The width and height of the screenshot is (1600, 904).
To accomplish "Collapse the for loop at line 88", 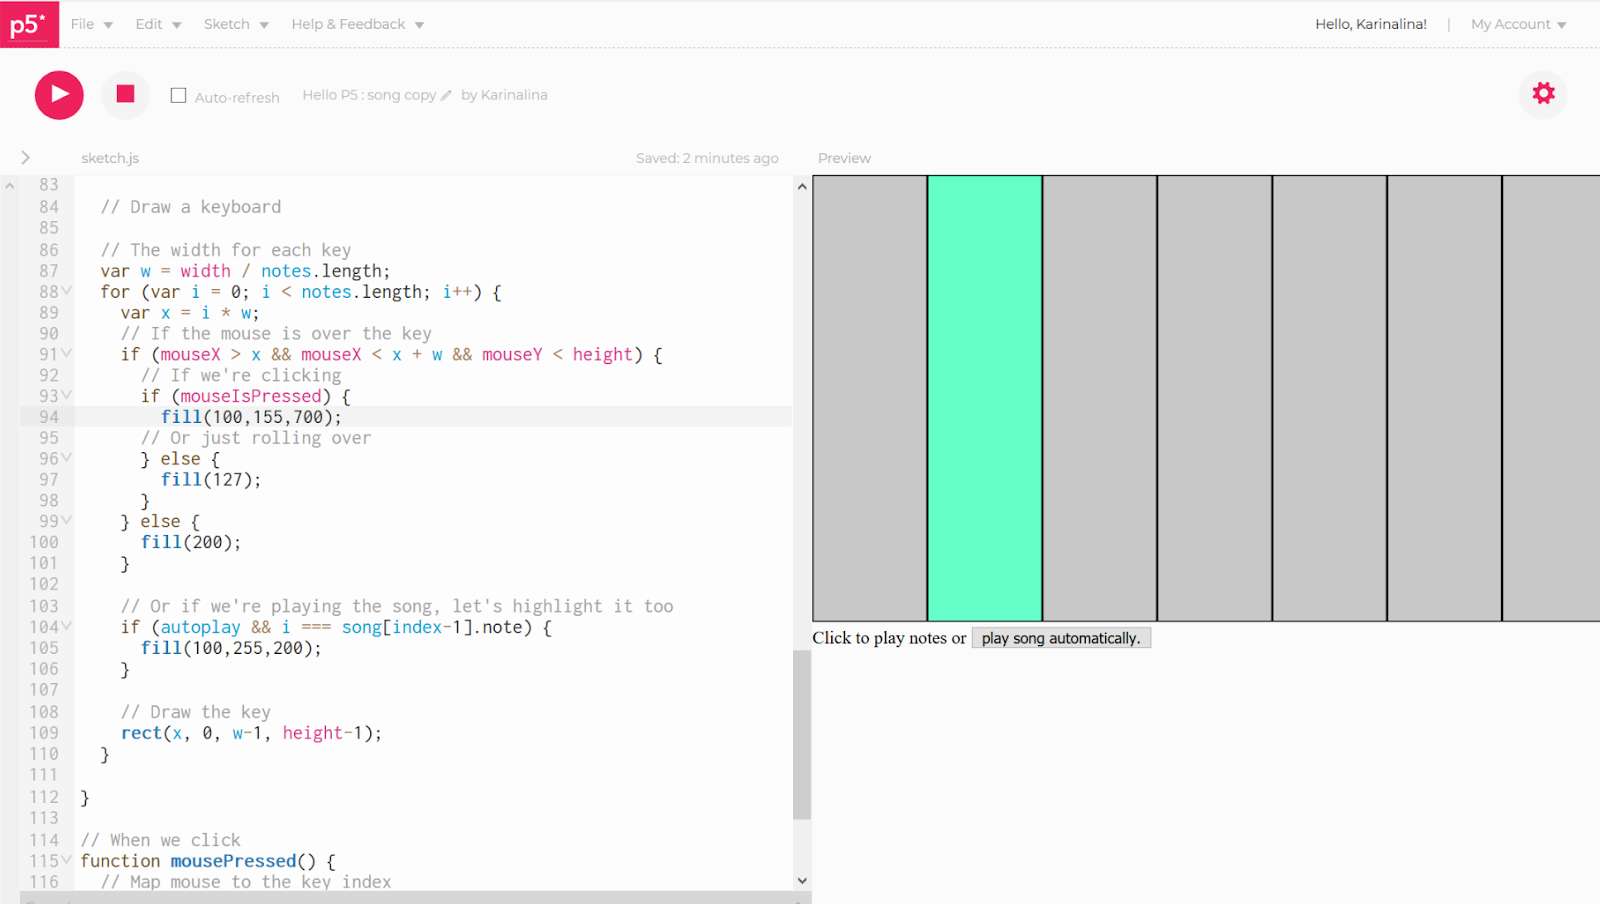I will coord(65,291).
